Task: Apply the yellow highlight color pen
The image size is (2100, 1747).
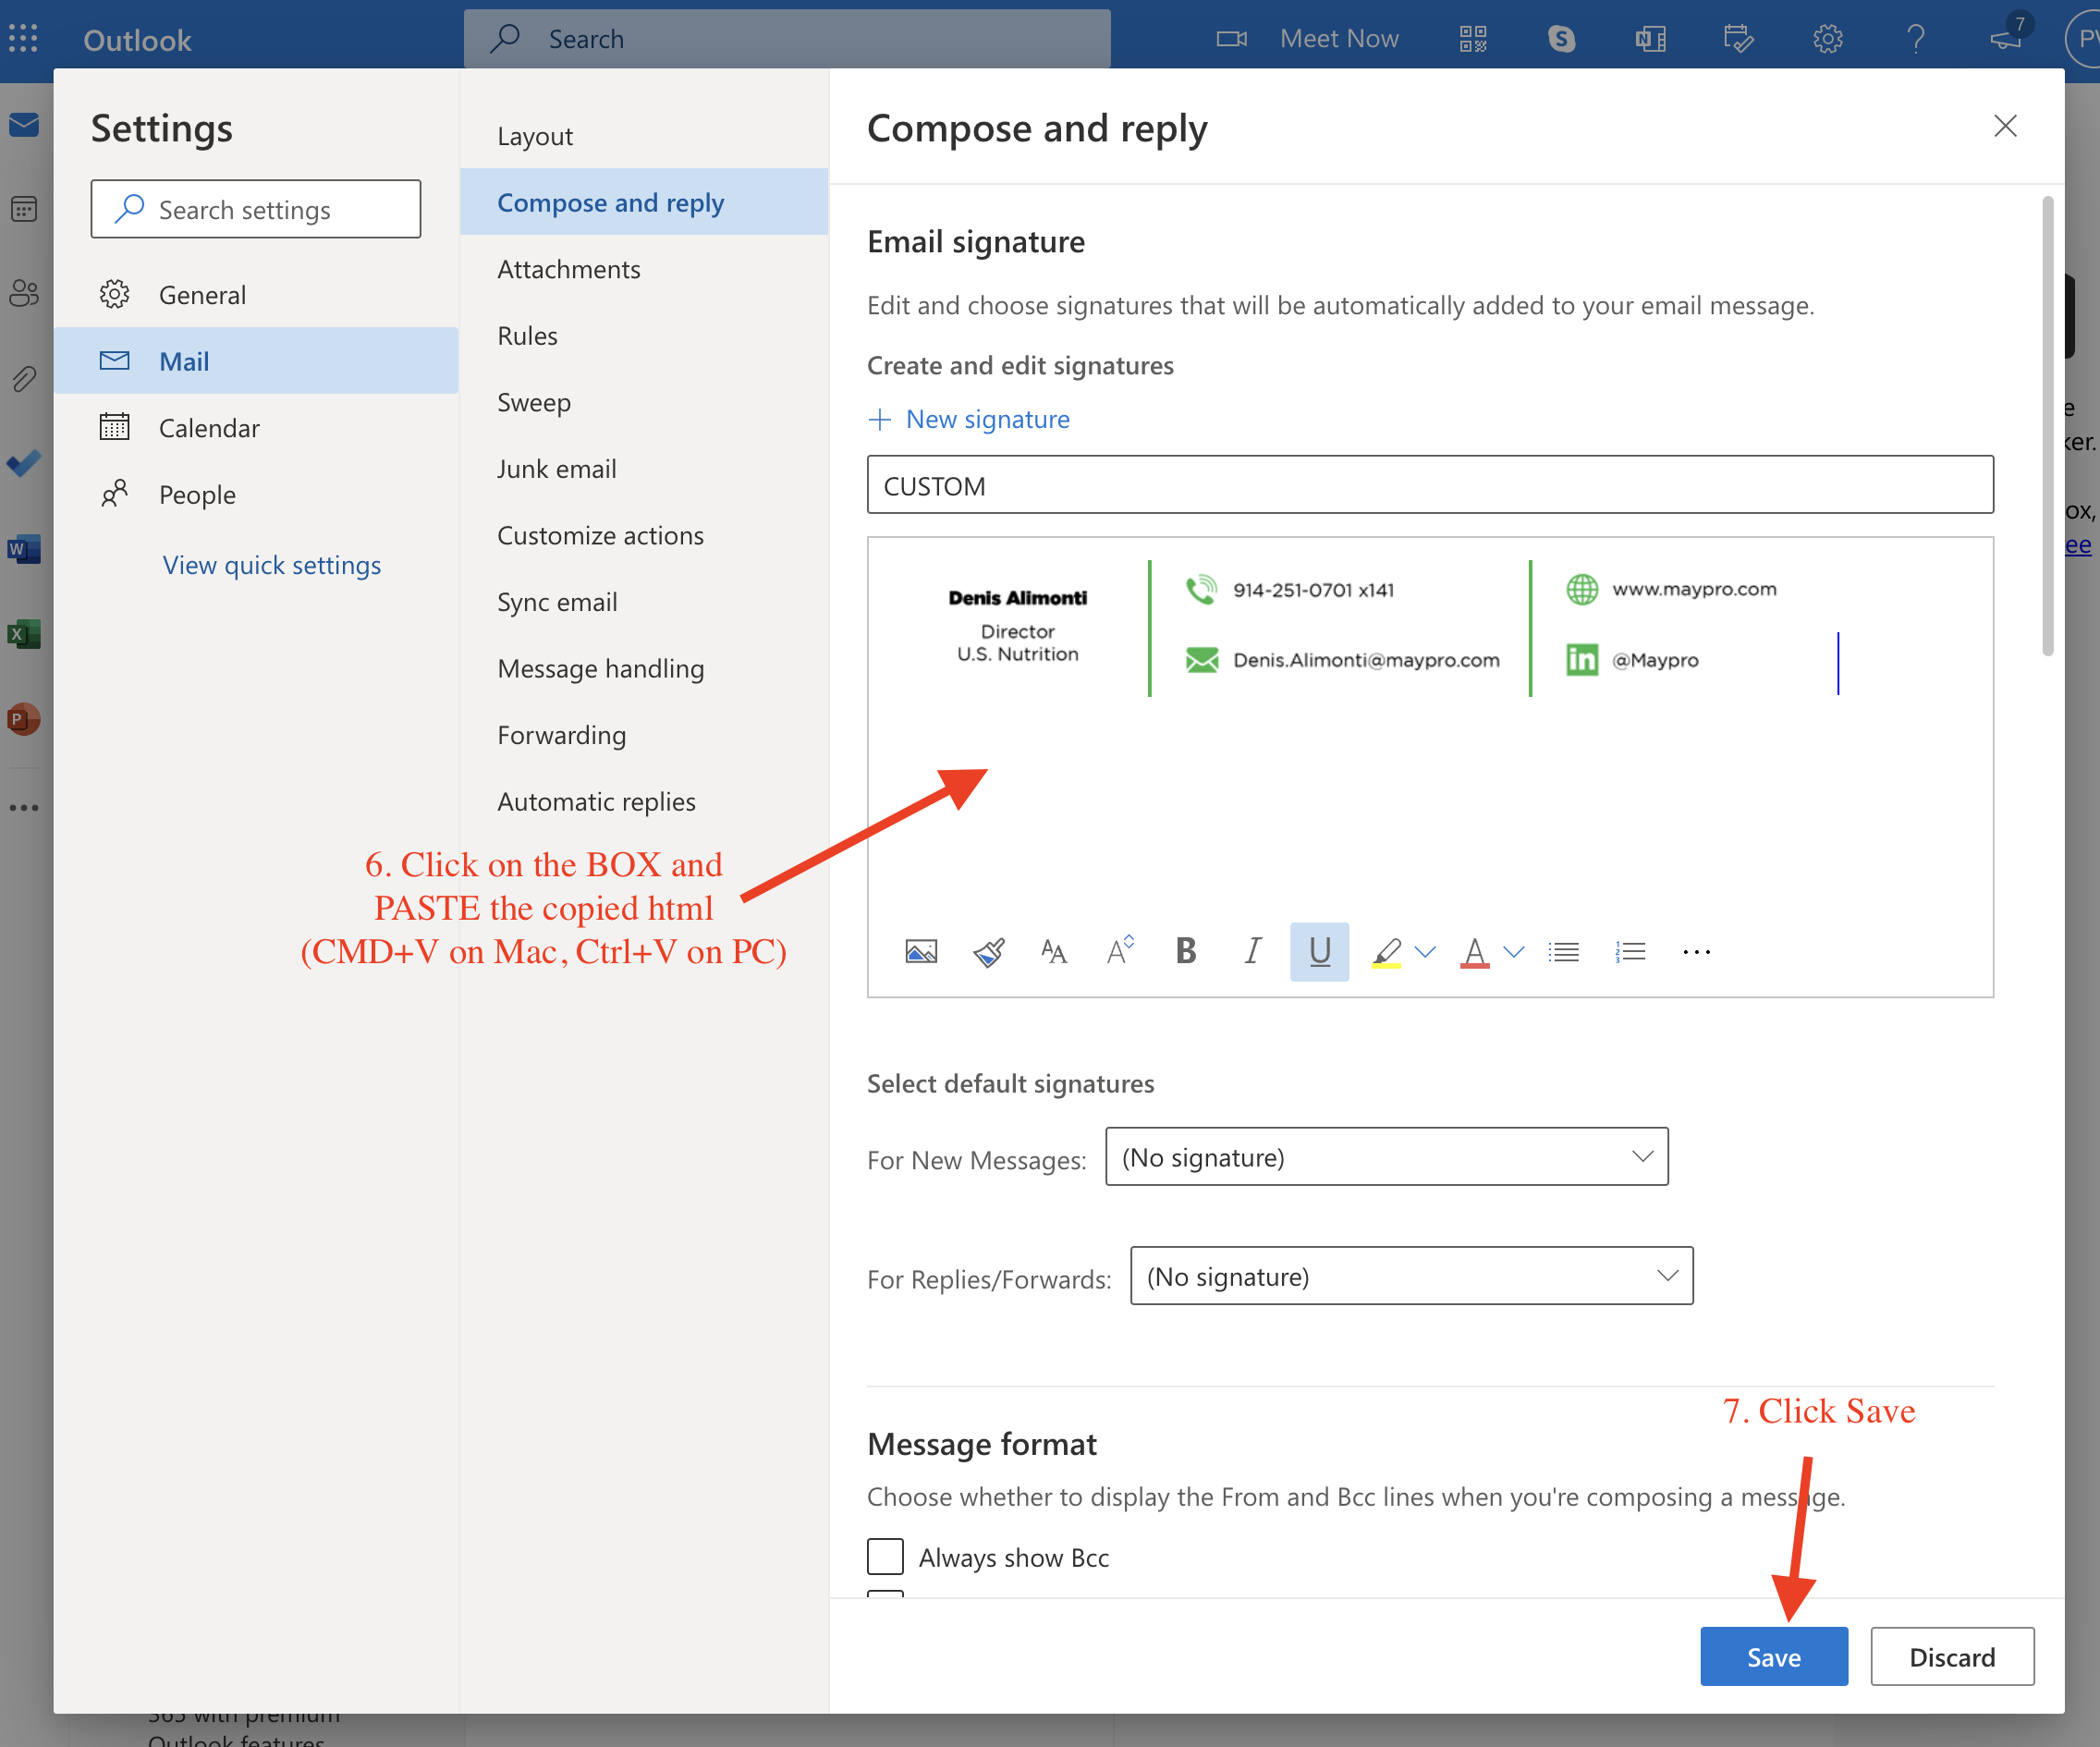Action: coord(1386,951)
